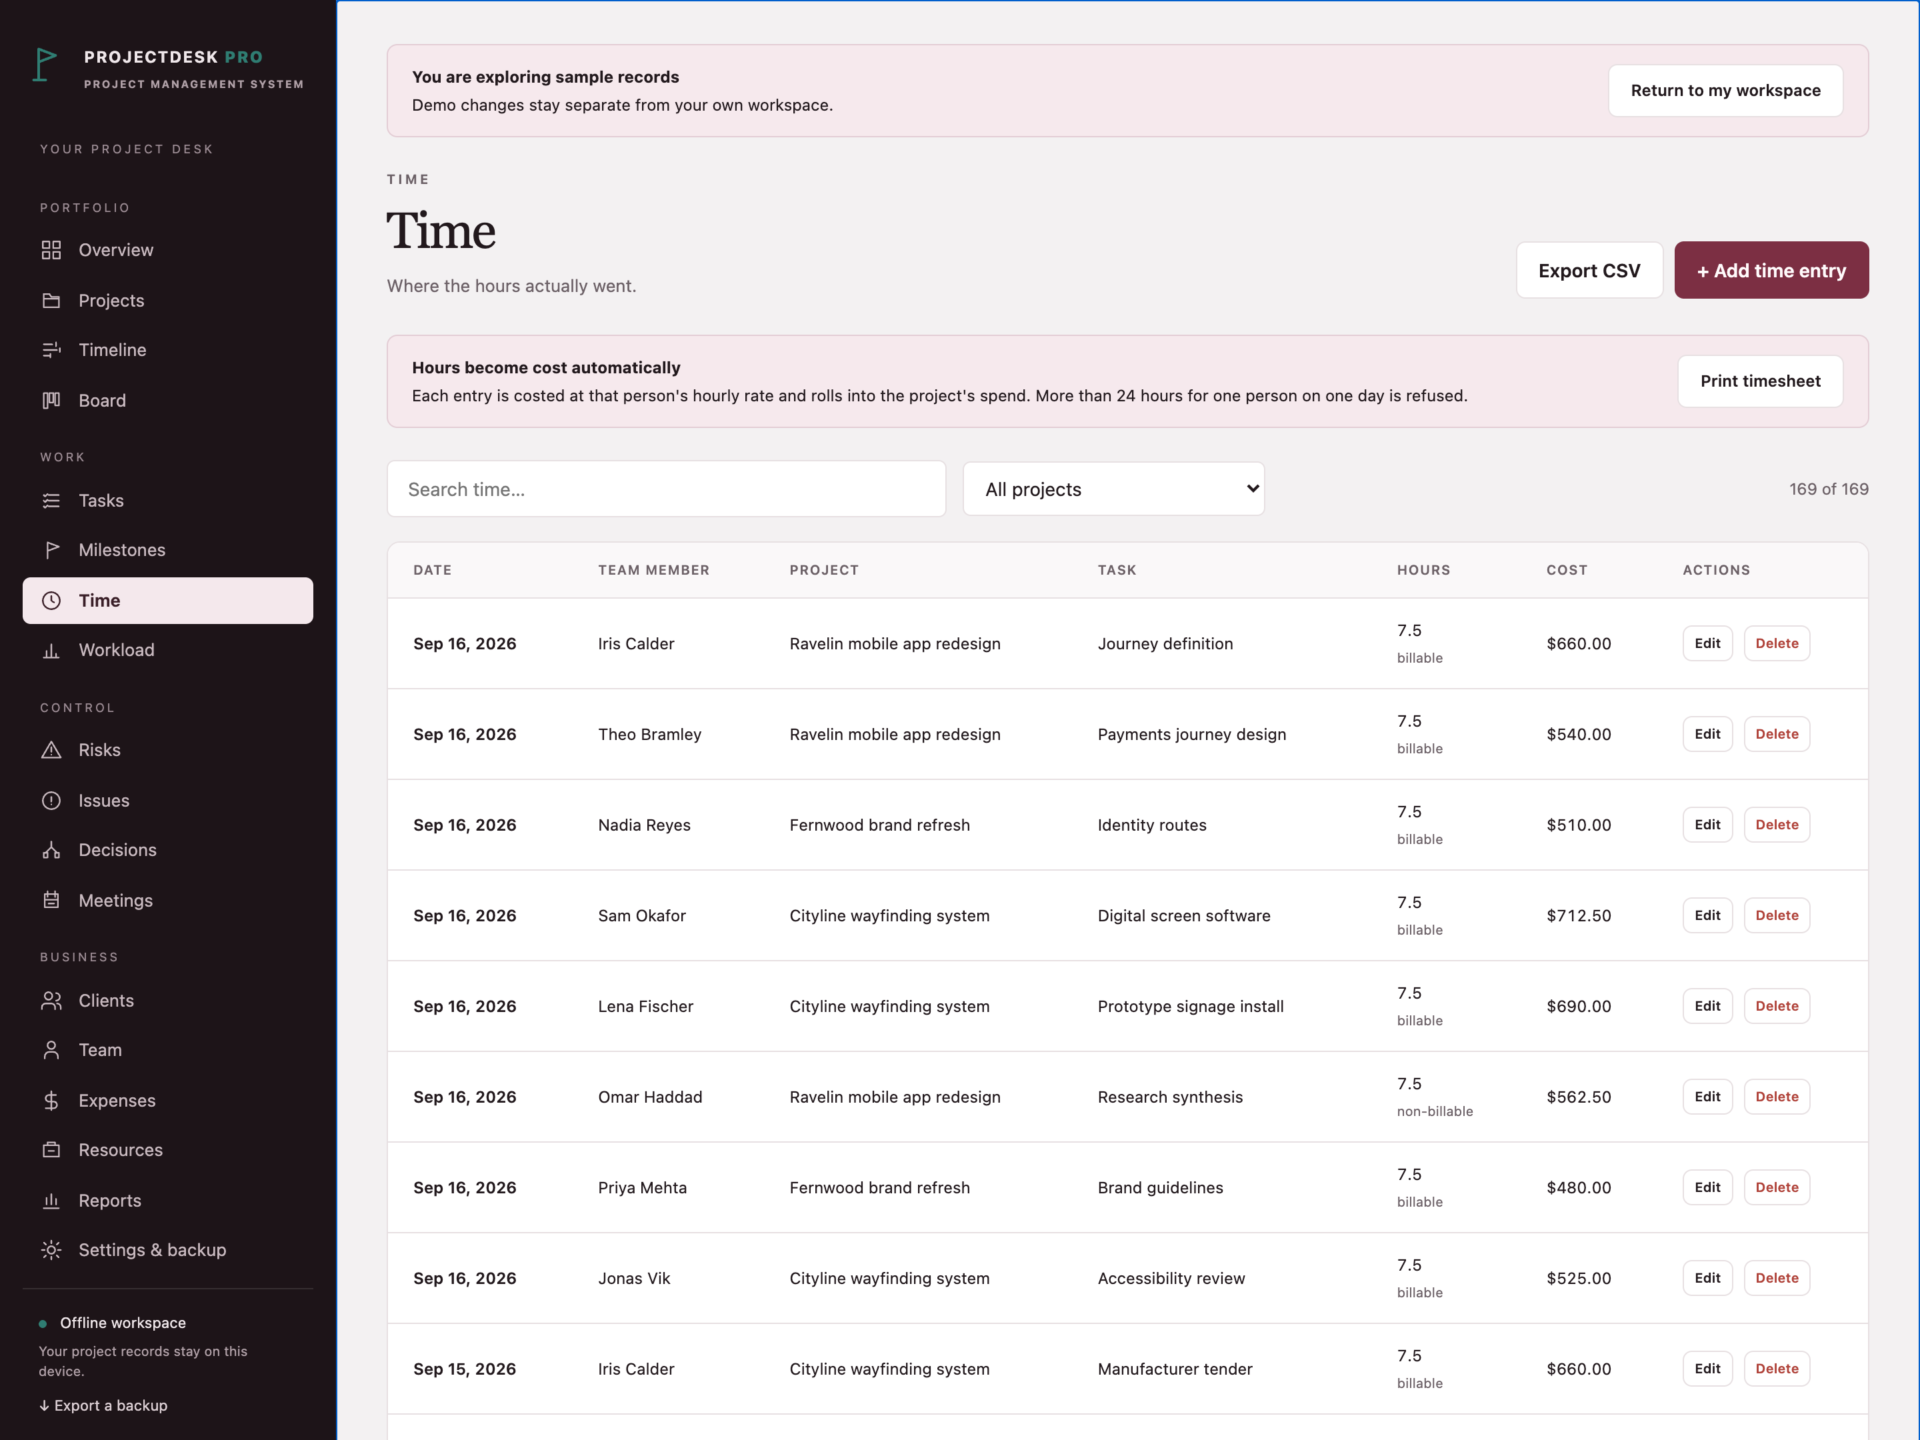Open Reports from the sidebar

(x=168, y=1201)
